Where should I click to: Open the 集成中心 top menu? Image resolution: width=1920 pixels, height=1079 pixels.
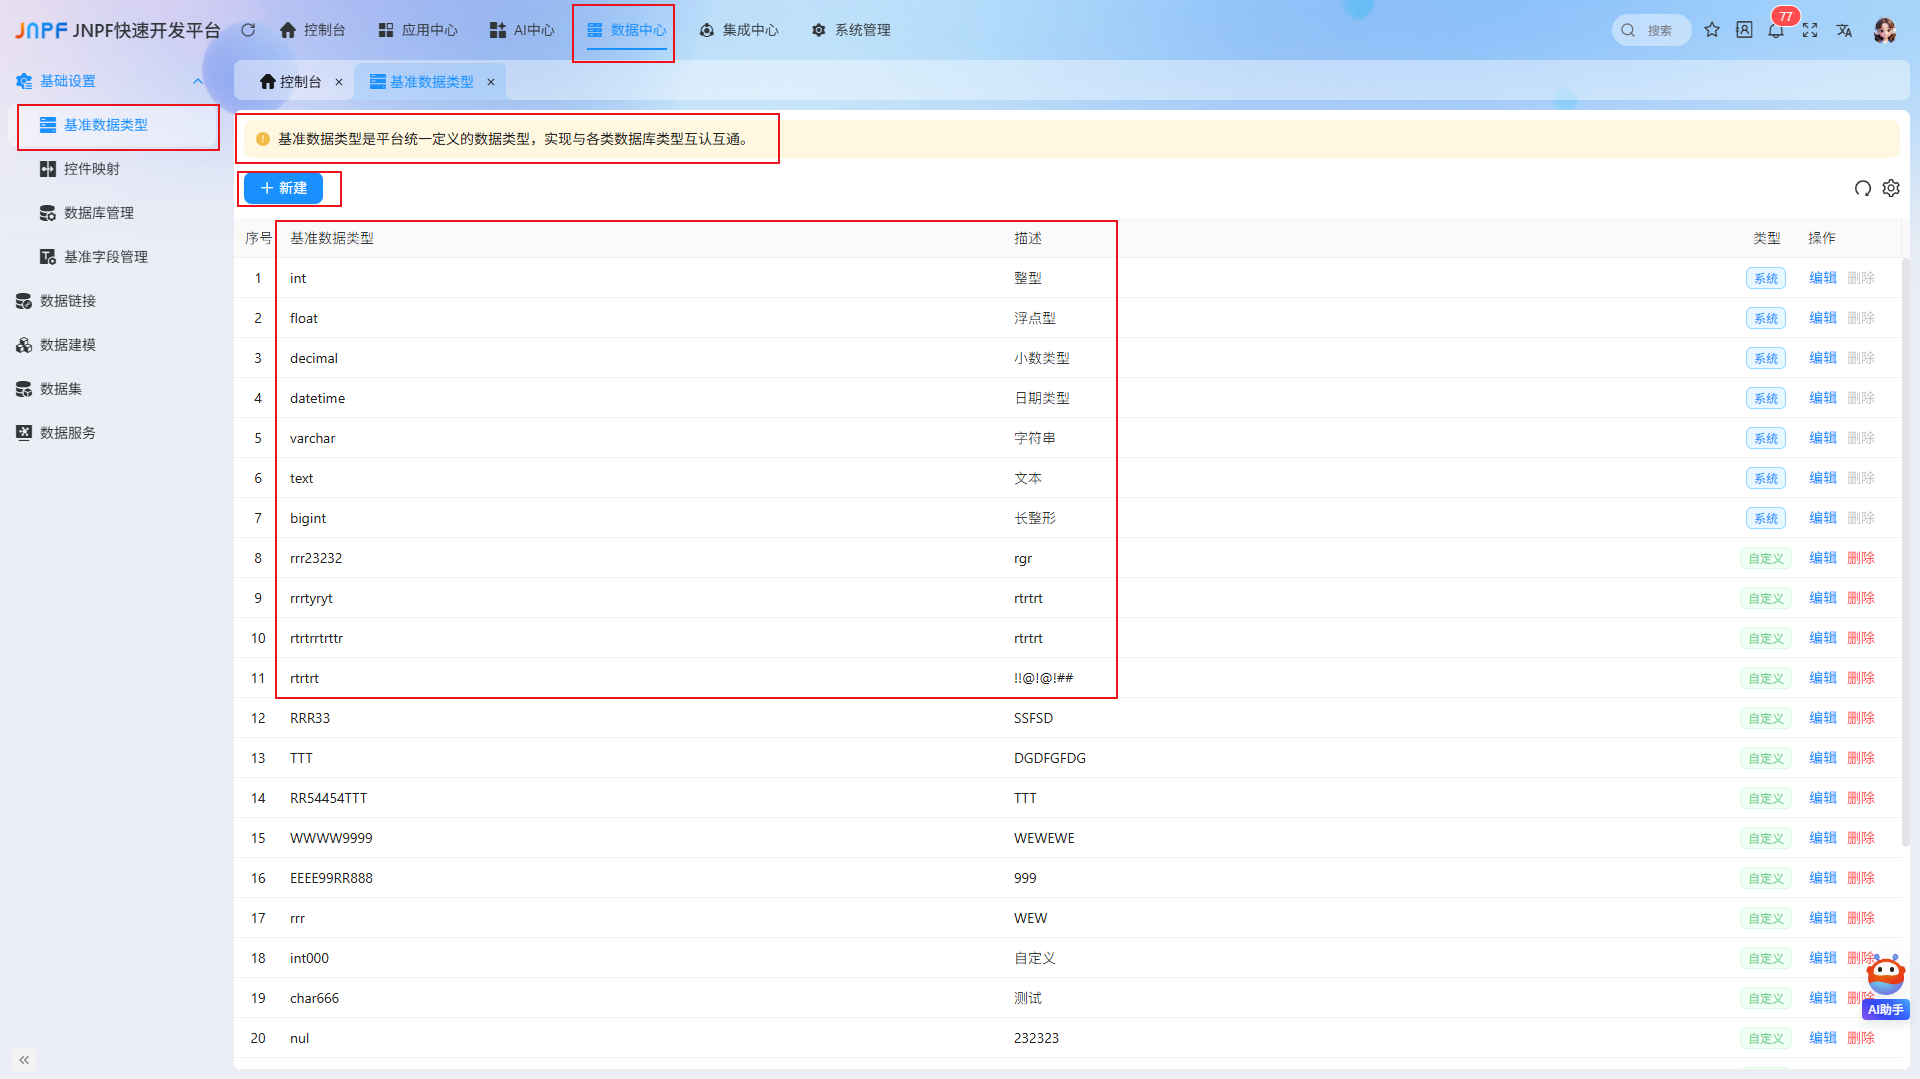click(739, 30)
